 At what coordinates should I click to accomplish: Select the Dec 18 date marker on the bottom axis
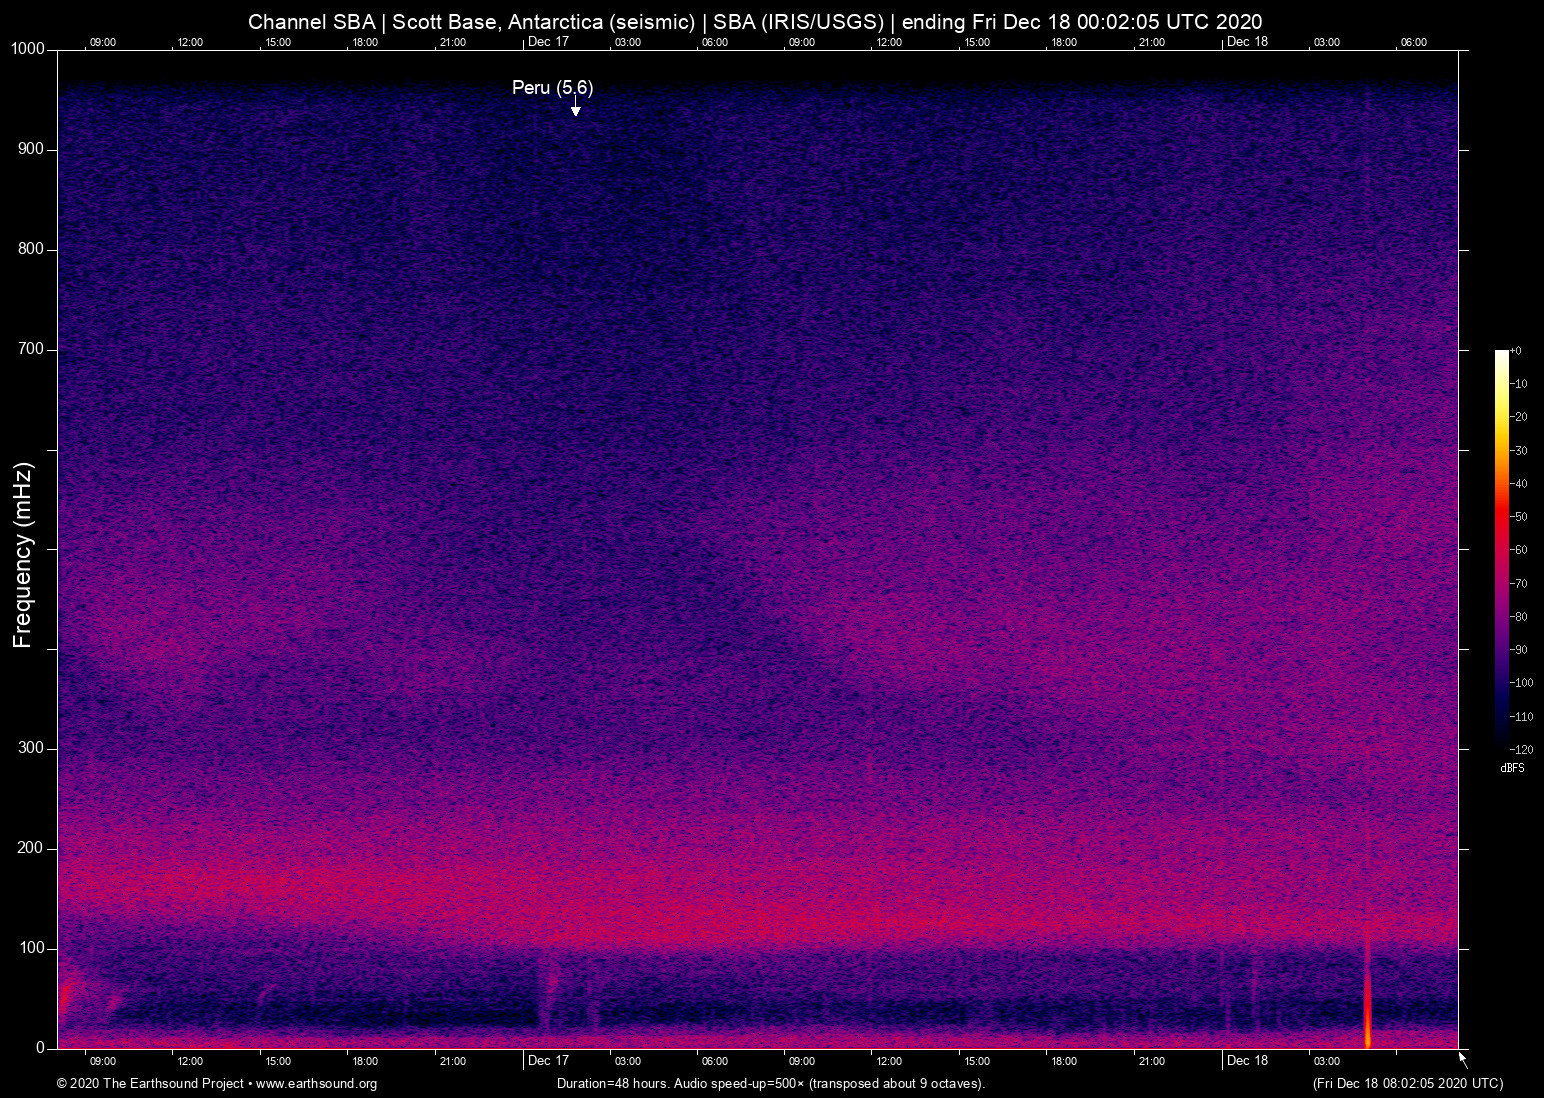[x=1247, y=1061]
